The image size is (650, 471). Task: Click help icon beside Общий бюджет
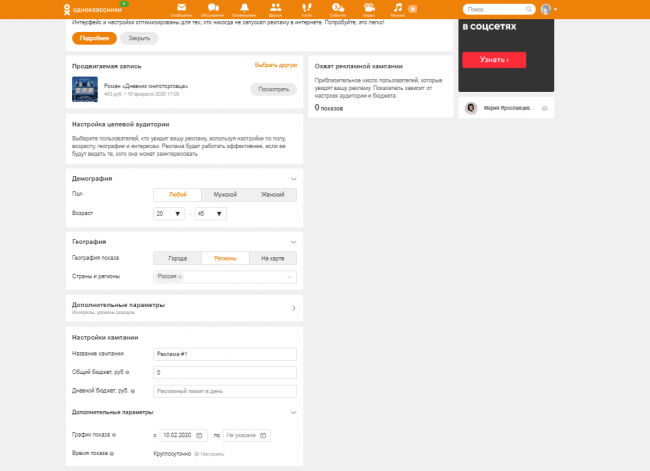point(127,372)
